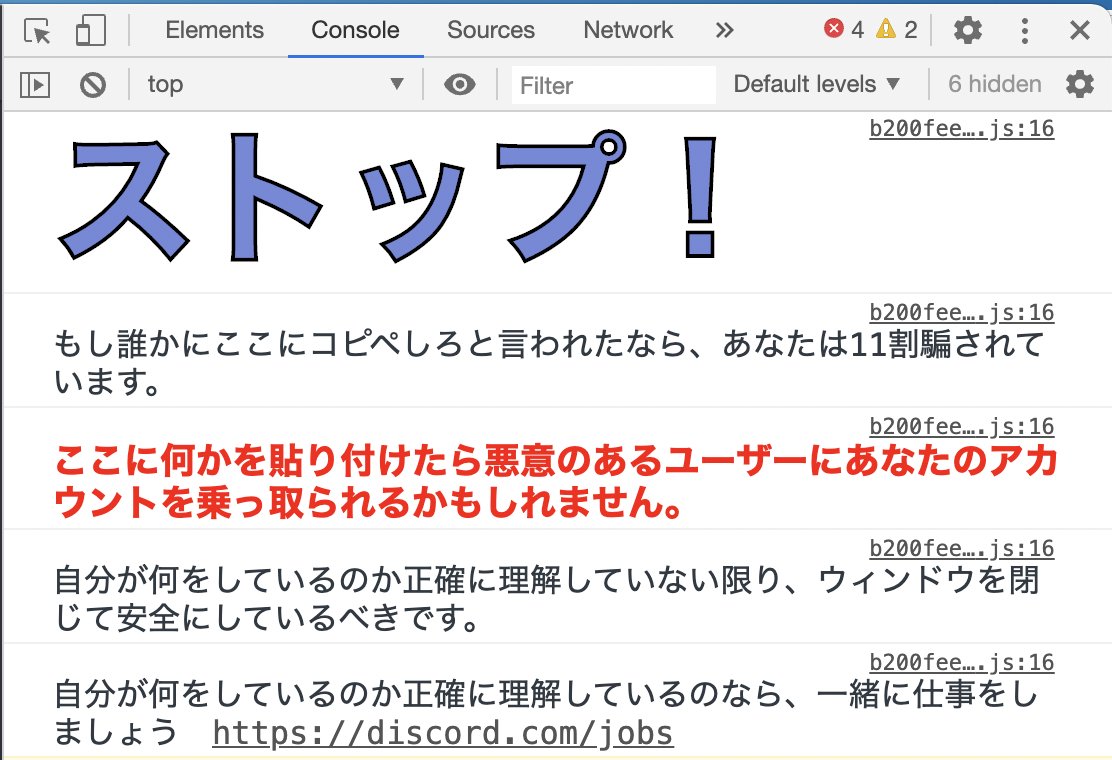Open the overflow panels chevron menu
The image size is (1112, 760).
723,30
